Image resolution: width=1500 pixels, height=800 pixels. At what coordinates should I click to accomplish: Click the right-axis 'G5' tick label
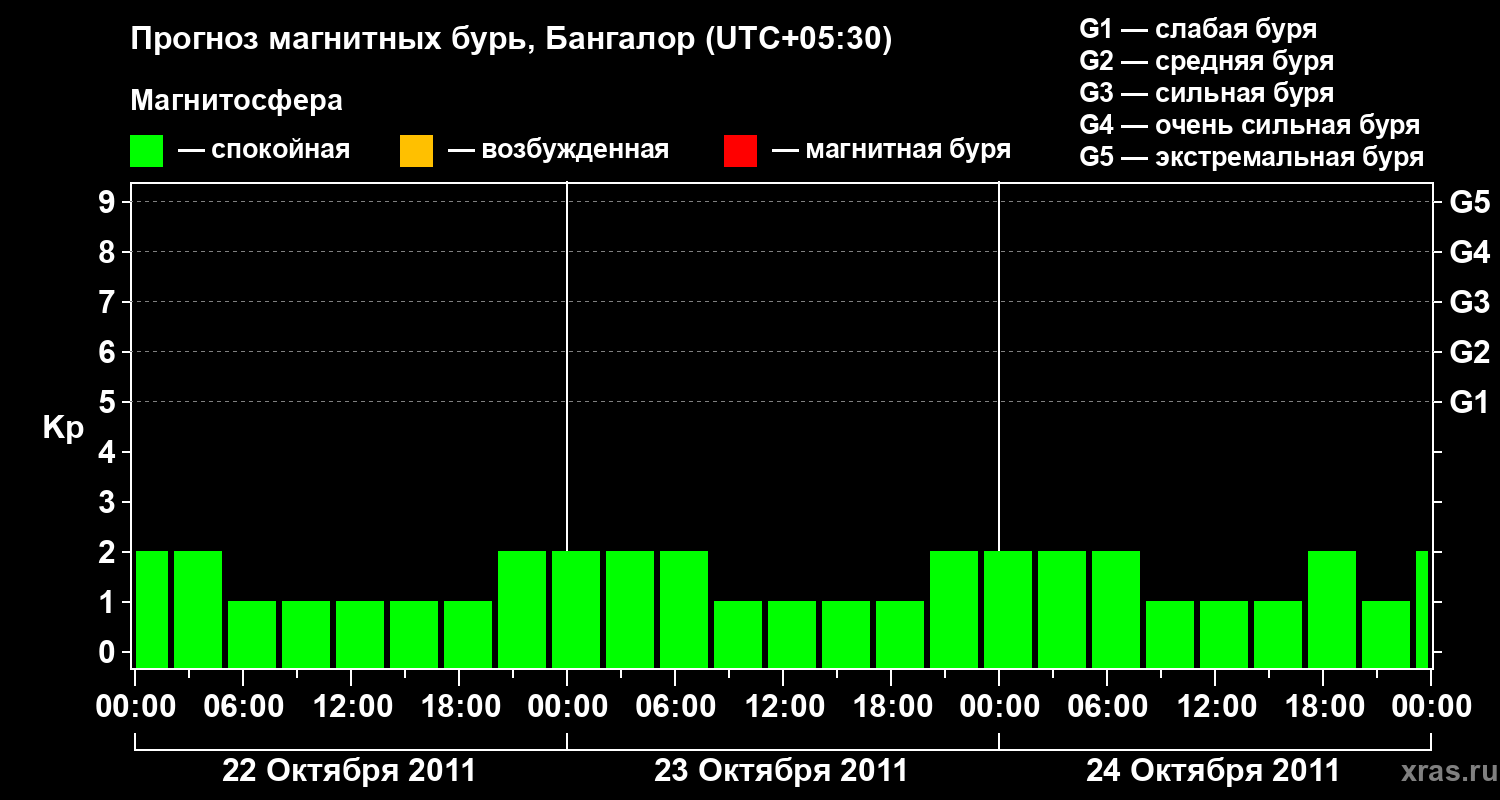click(1470, 202)
